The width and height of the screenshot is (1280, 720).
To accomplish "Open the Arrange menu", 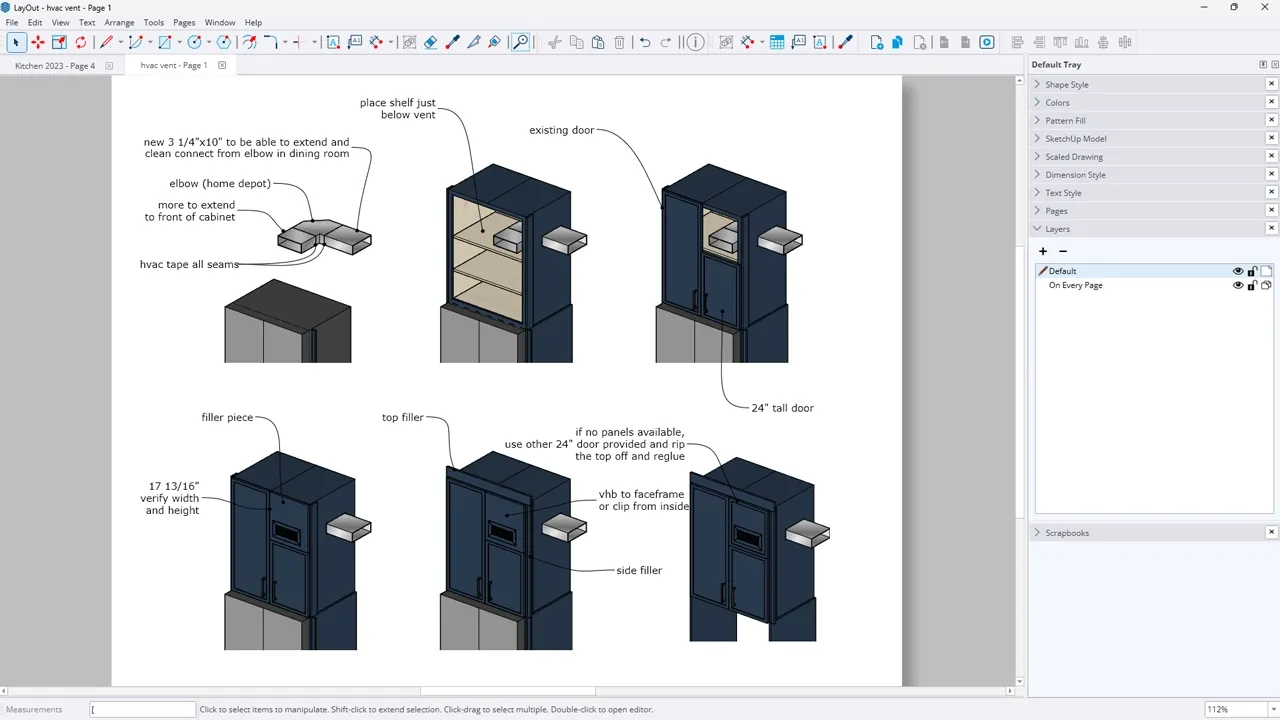I will [x=119, y=22].
